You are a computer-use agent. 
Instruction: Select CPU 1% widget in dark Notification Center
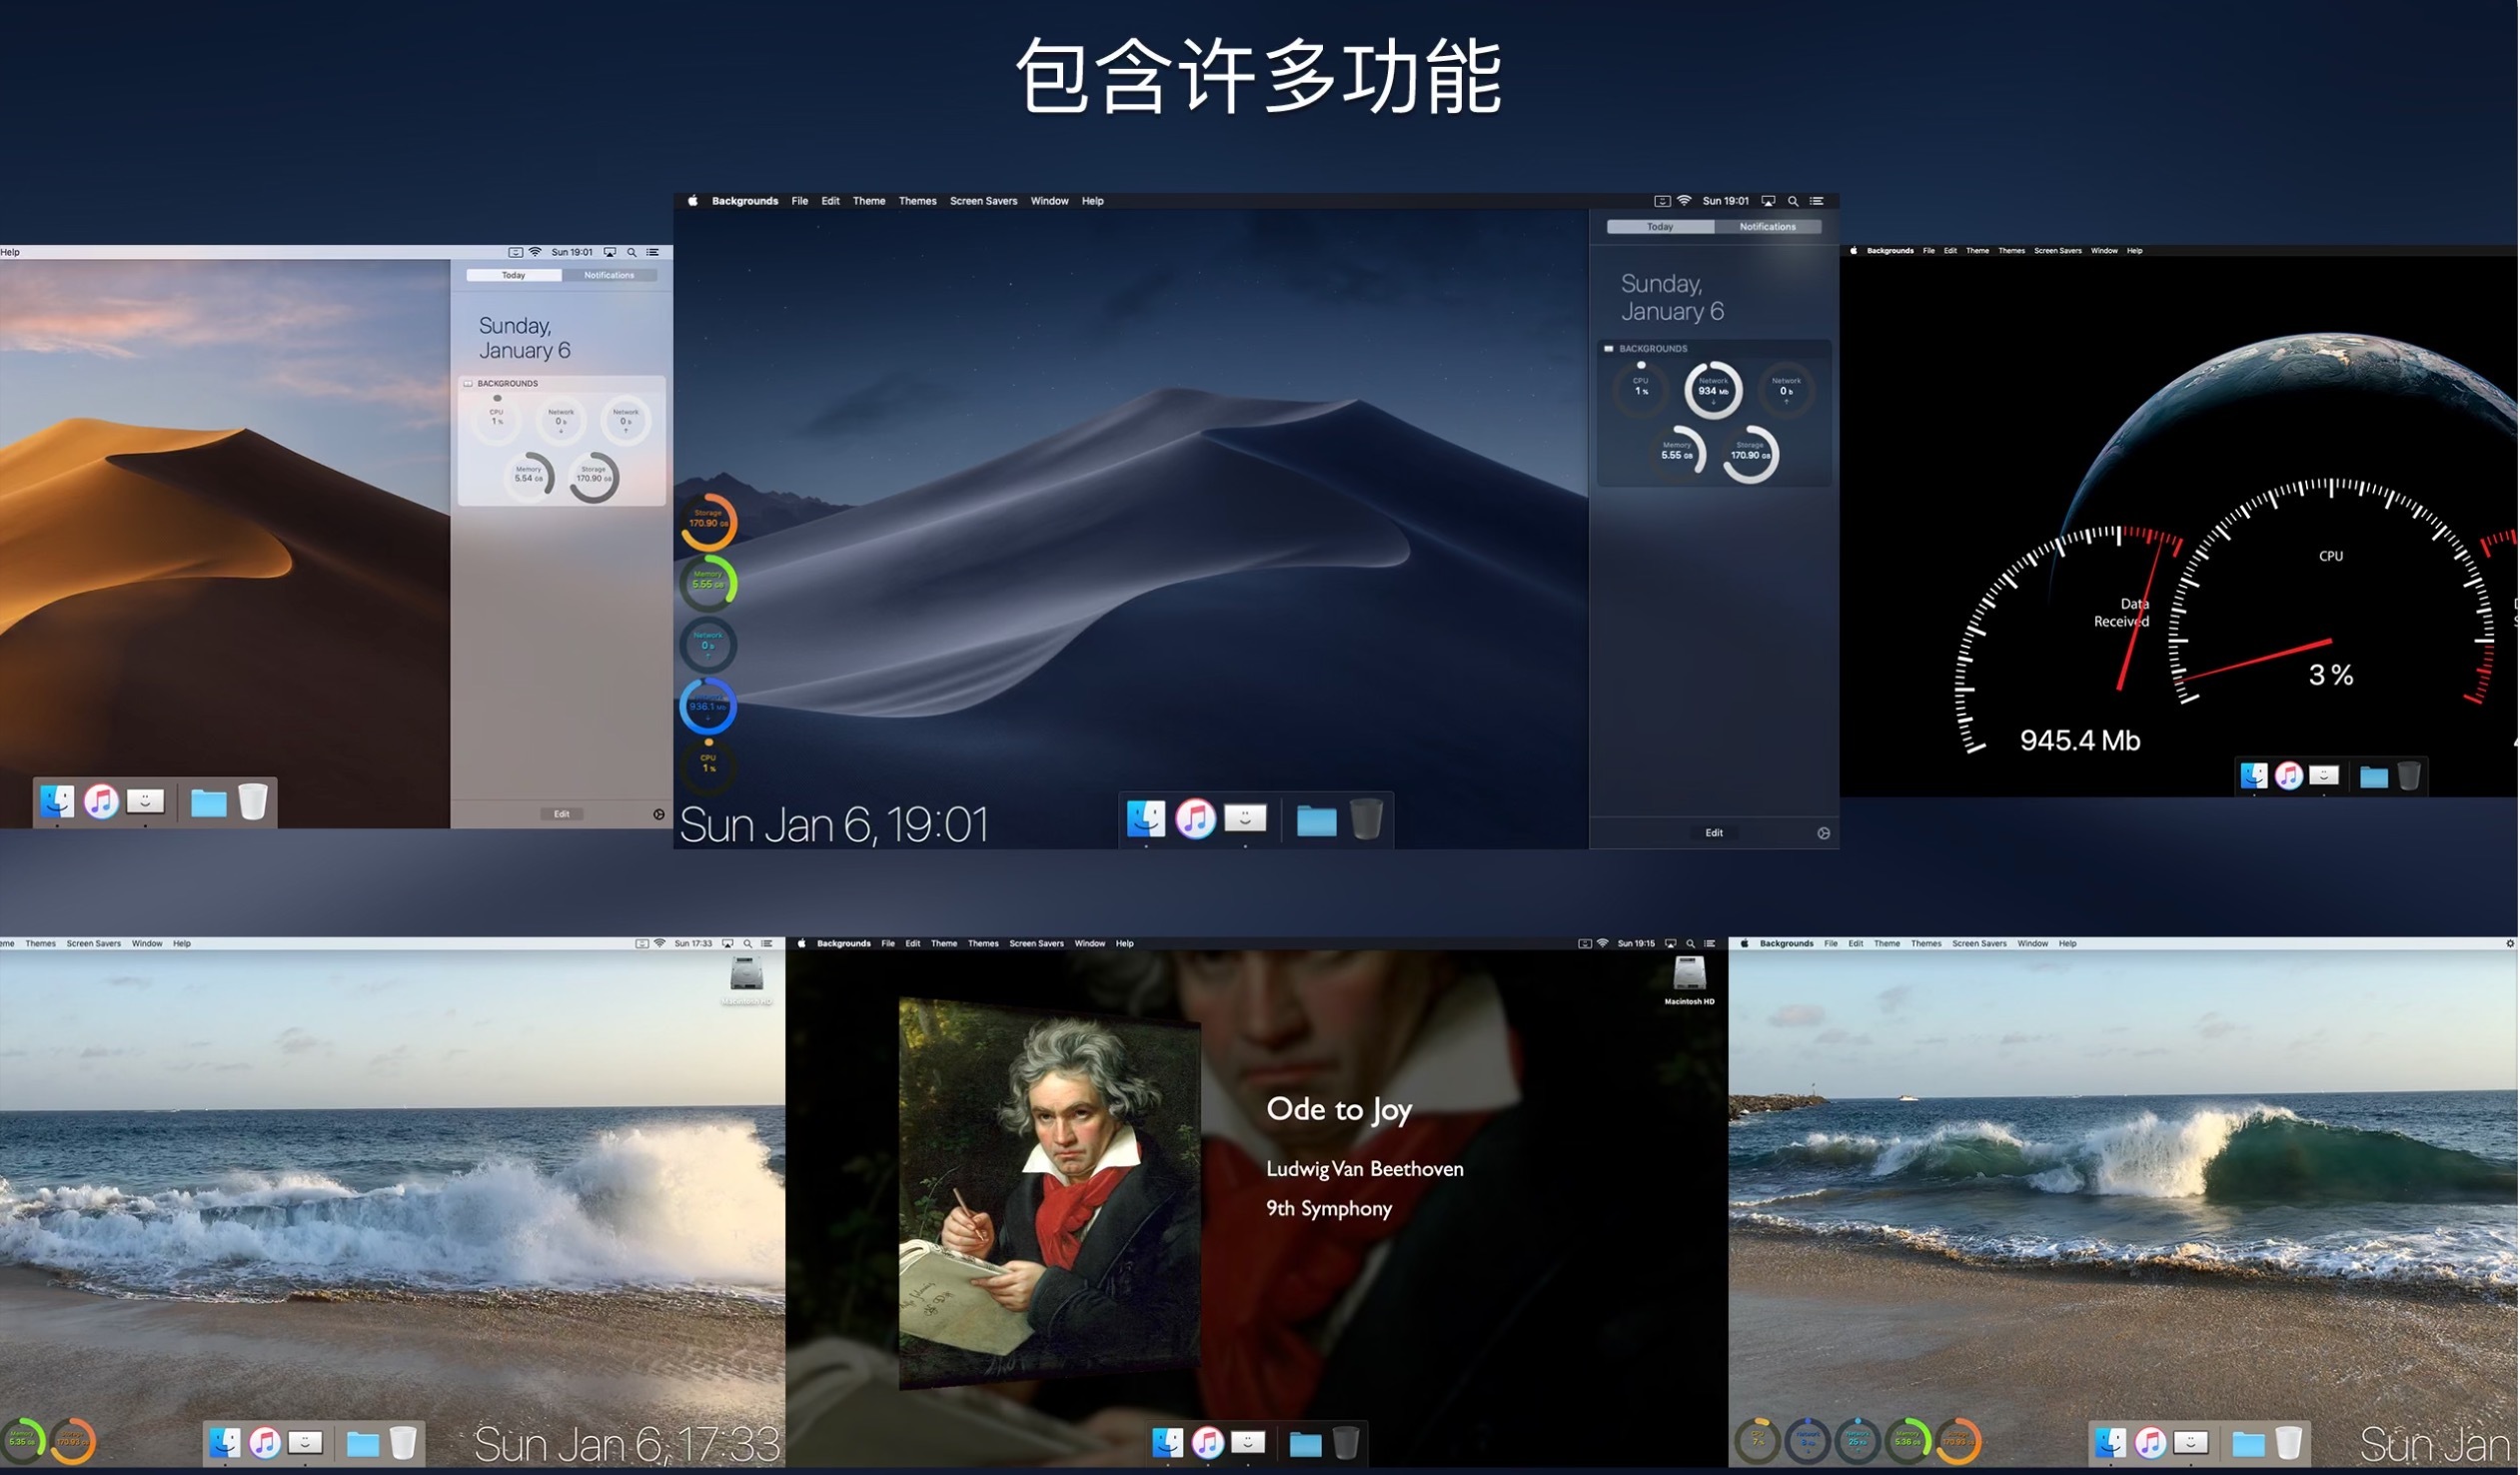click(x=1641, y=389)
